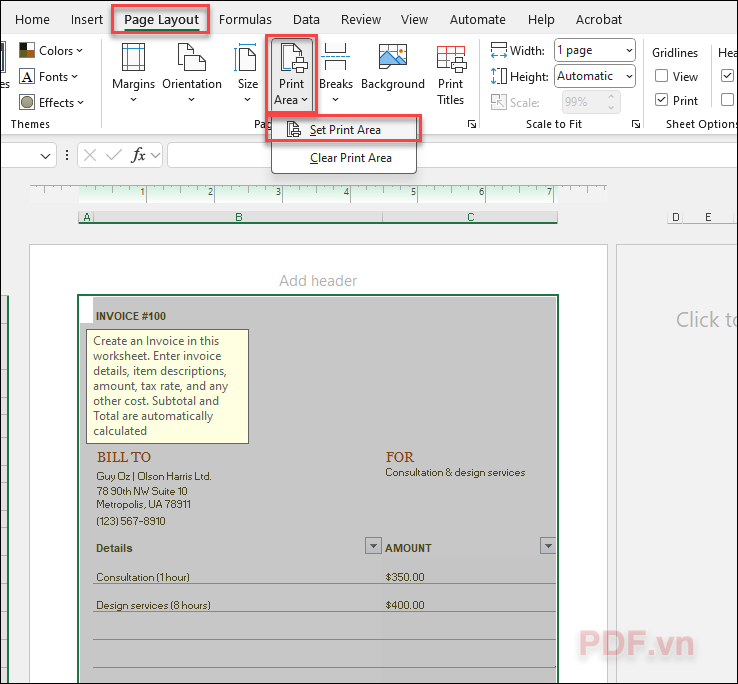Click the Breaks icon

pos(336,56)
